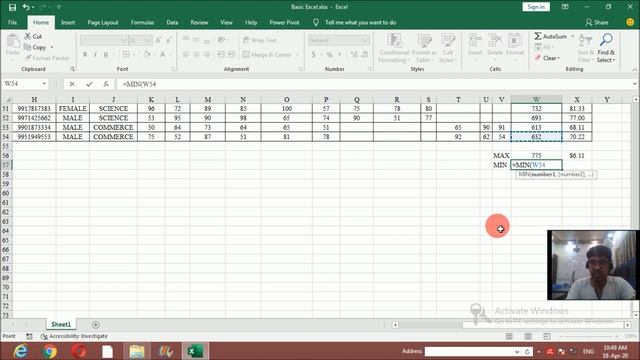Switch to Page Break Preview icon
Screen dimensions: 640x360
(547, 336)
